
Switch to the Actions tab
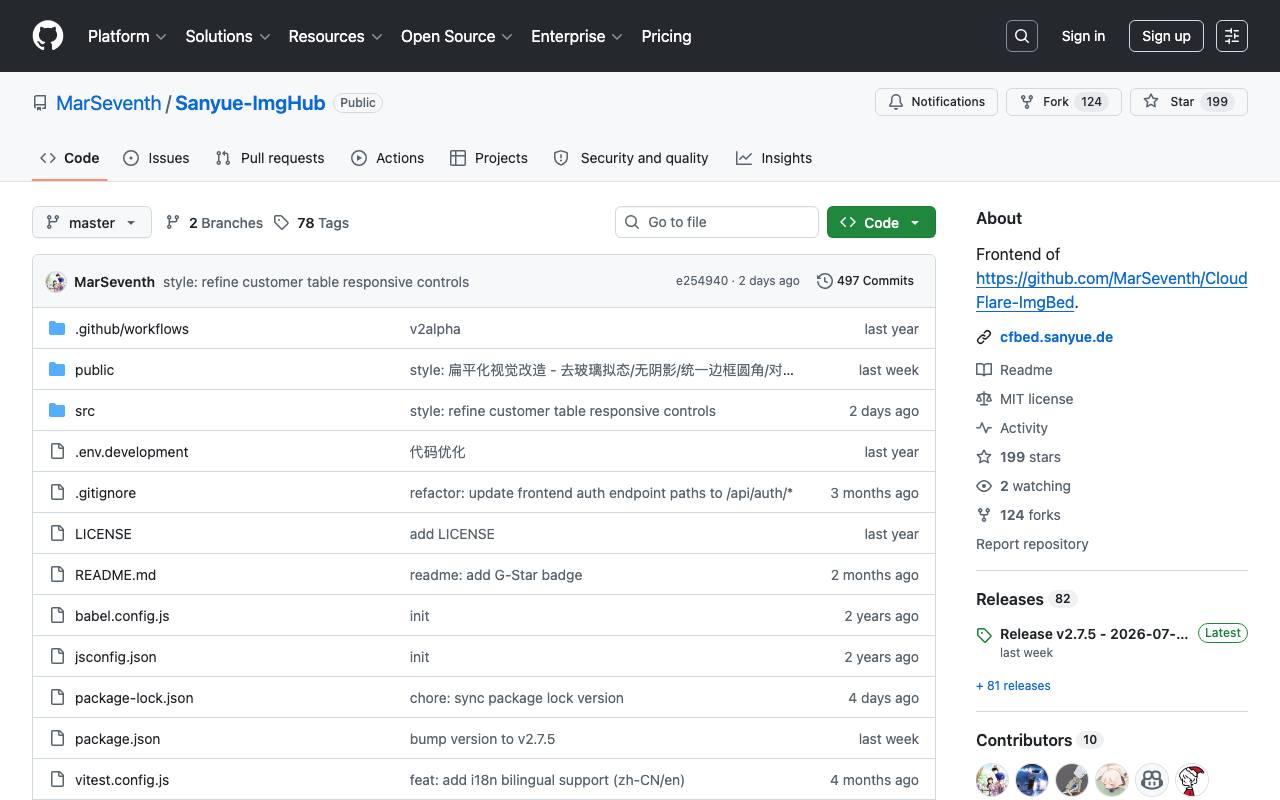(x=388, y=158)
